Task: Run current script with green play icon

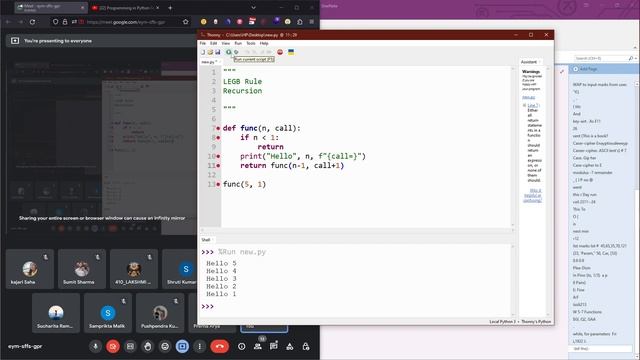Action: (x=229, y=52)
